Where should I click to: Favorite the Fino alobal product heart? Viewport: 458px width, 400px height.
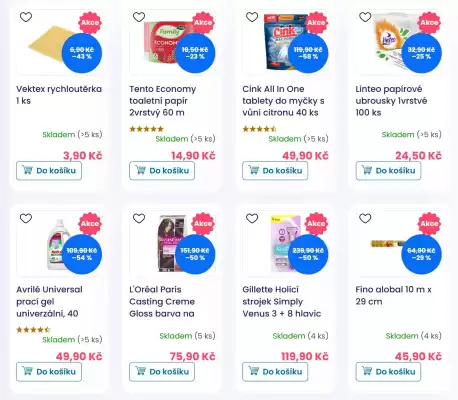coord(365,218)
